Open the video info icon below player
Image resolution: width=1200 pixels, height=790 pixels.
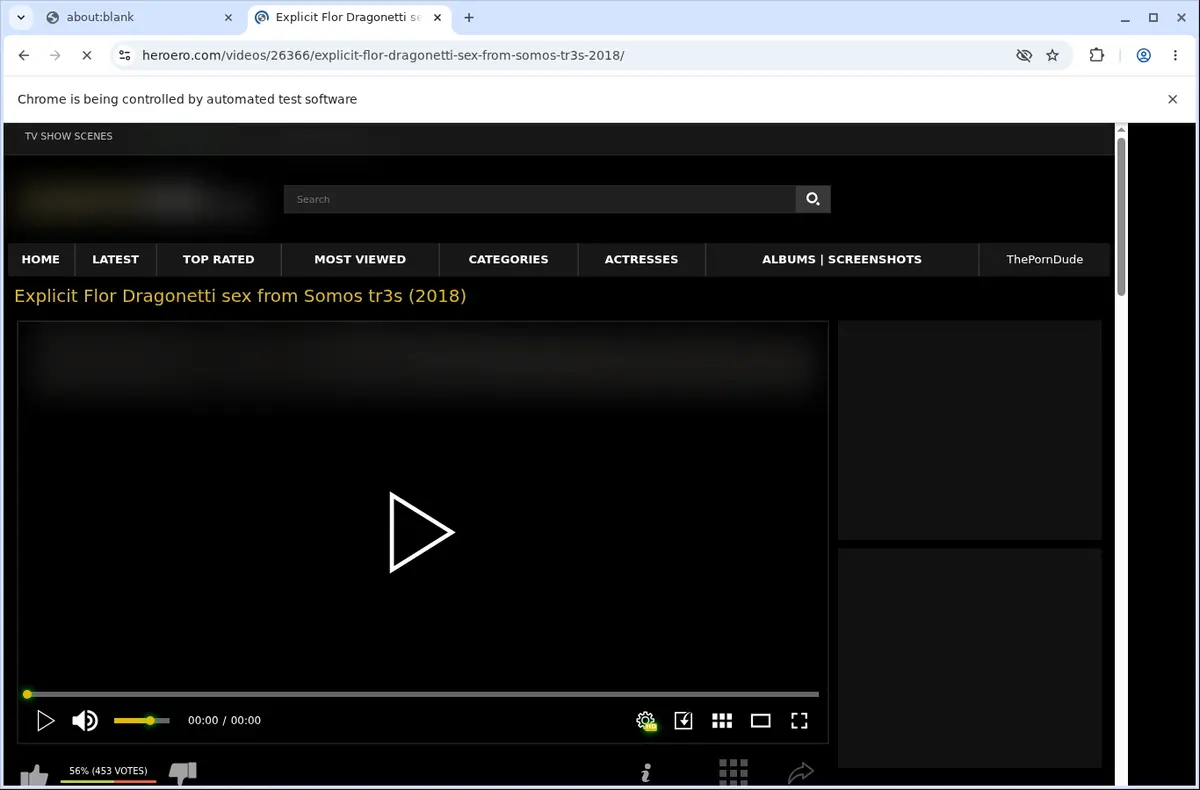(x=646, y=773)
